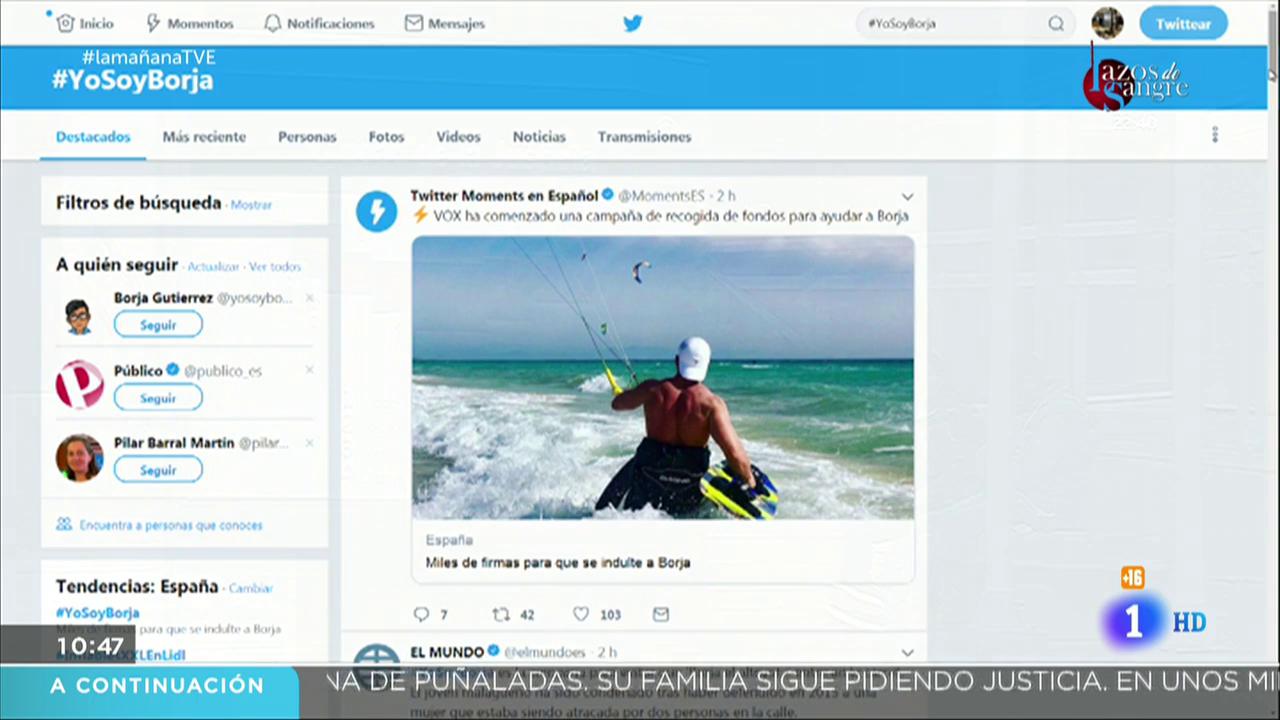Open the Twitter Moments lightning avatar
This screenshot has width=1280, height=720.
[377, 211]
